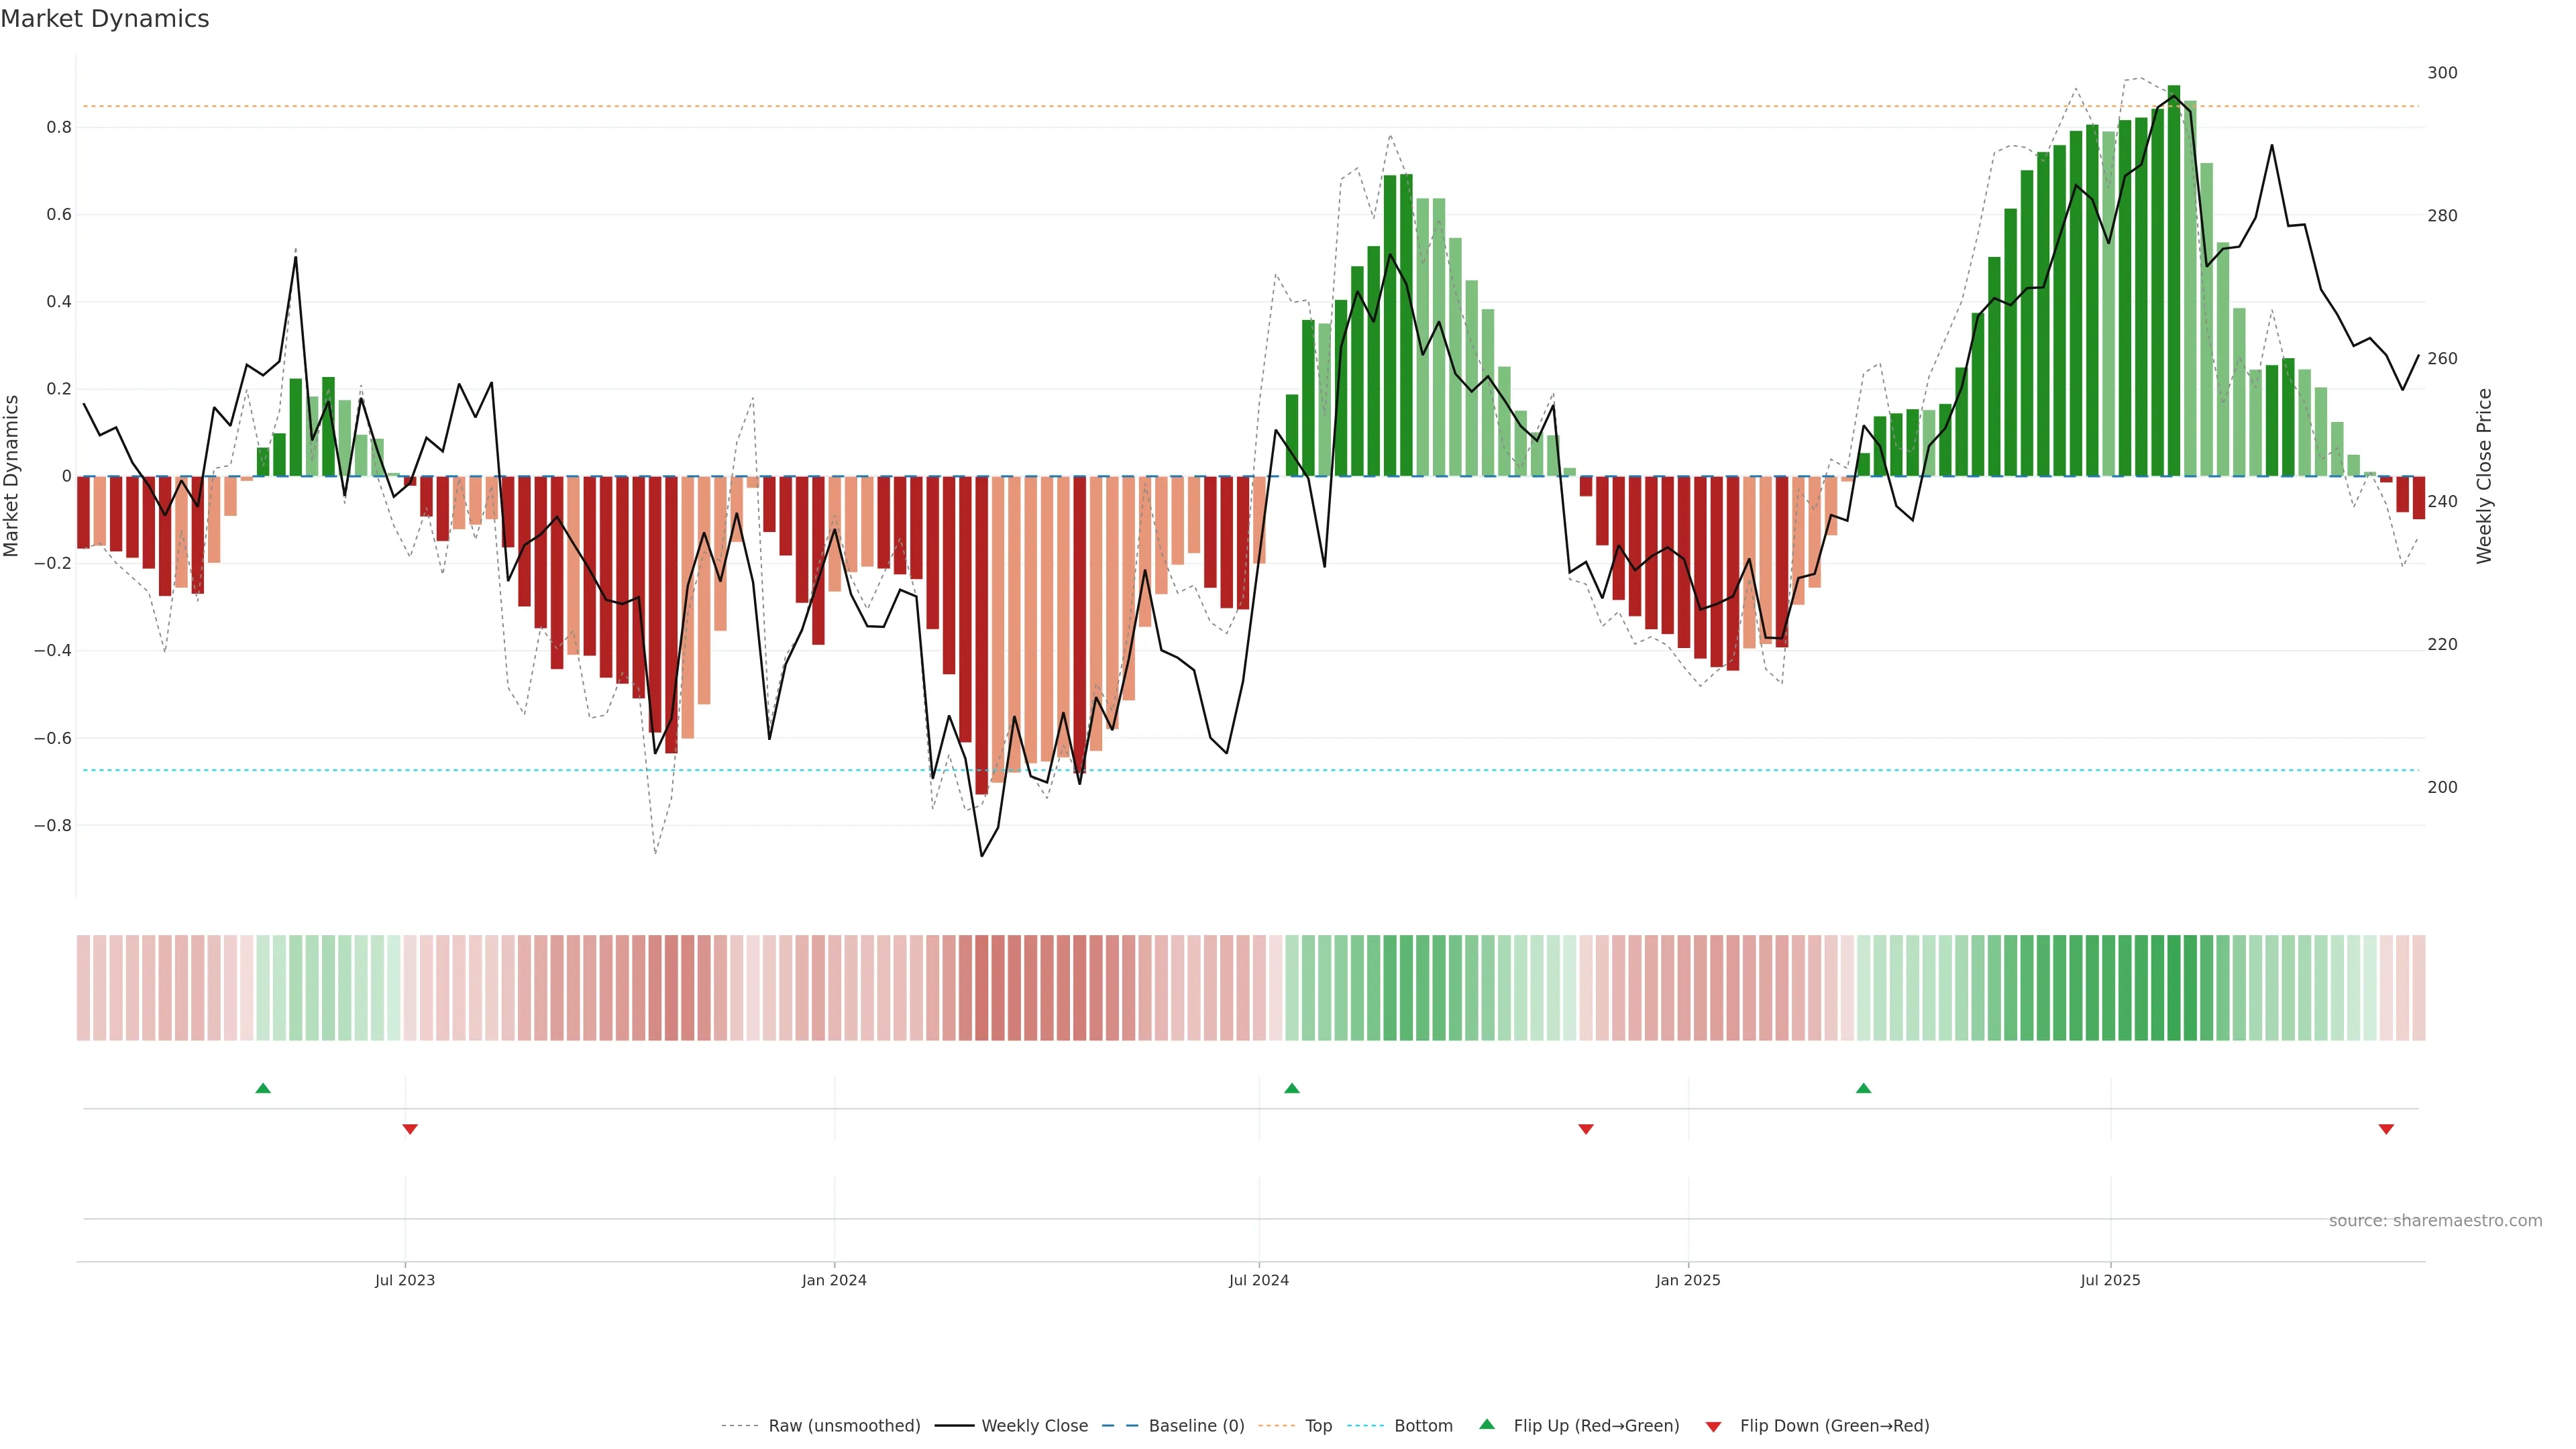Click the 300 tick on the right price axis
This screenshot has width=2576, height=1449.
(x=2442, y=73)
